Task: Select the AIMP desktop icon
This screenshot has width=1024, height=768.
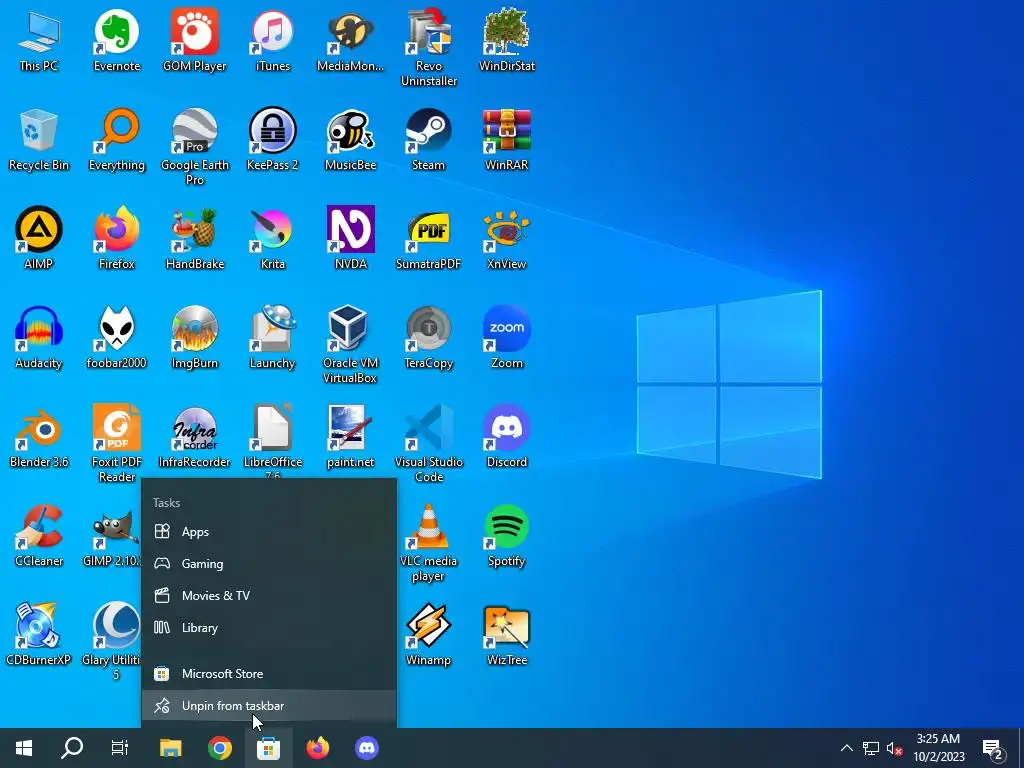Action: click(x=39, y=238)
